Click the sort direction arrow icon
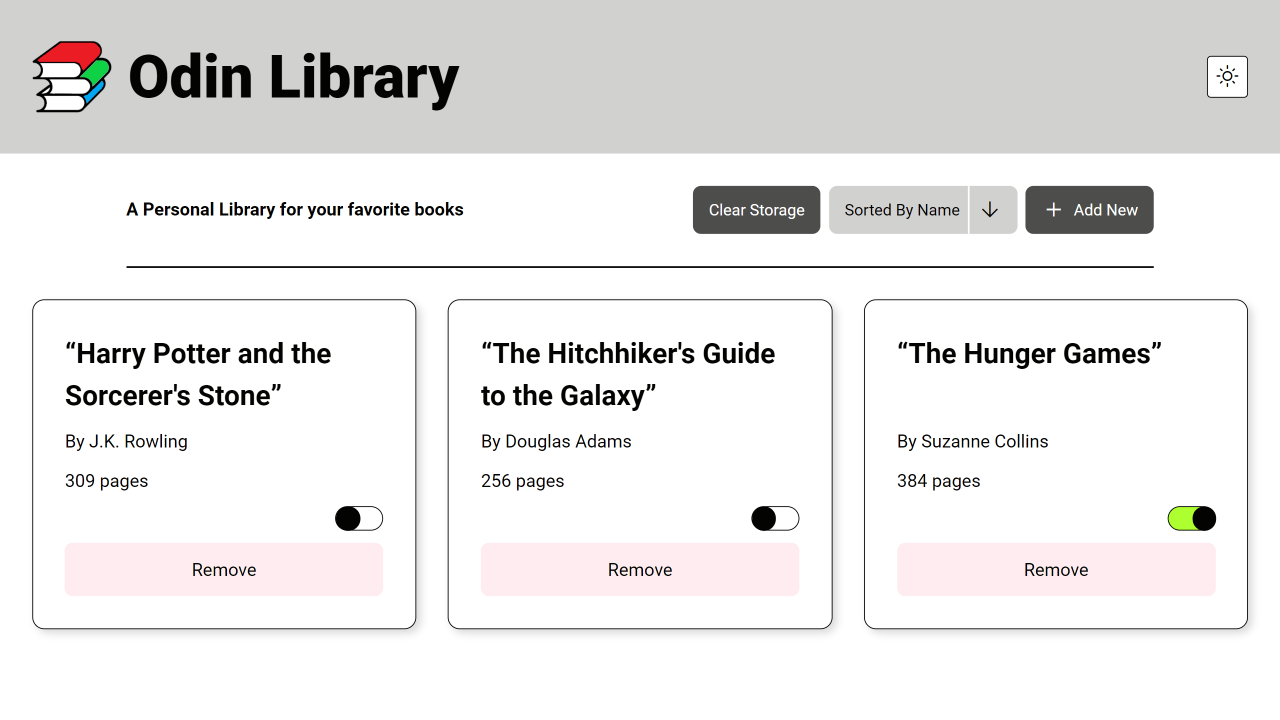The height and width of the screenshot is (720, 1280). point(991,210)
